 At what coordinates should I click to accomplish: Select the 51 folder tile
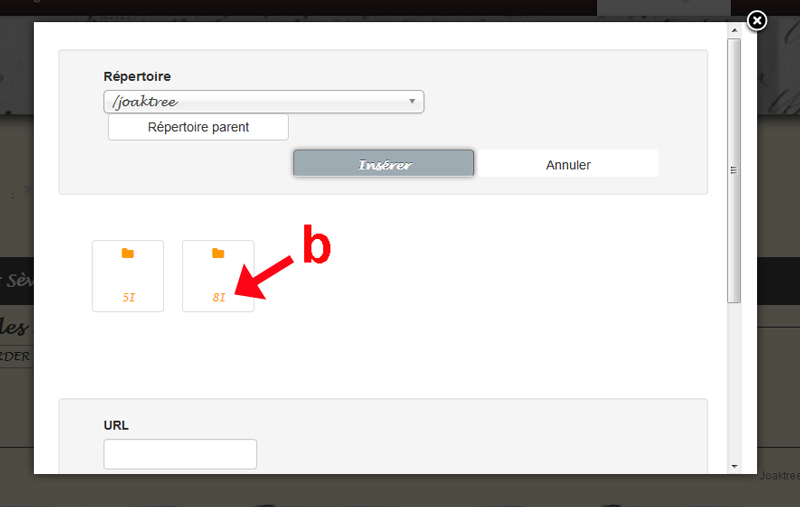[128, 276]
